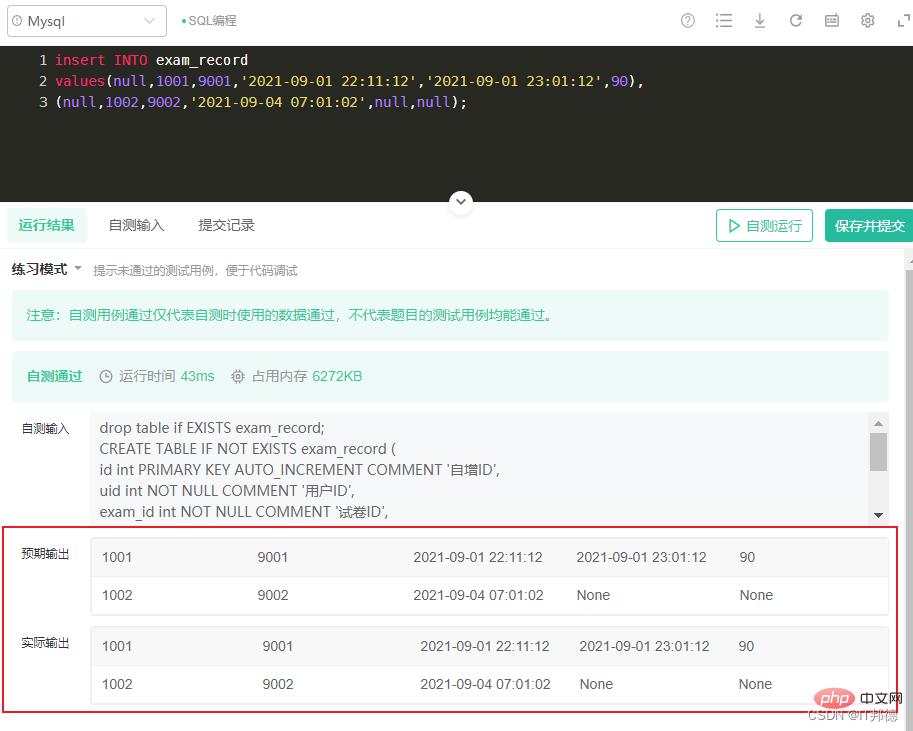
Task: Collapse the editor with the chevron handle
Action: [x=461, y=202]
